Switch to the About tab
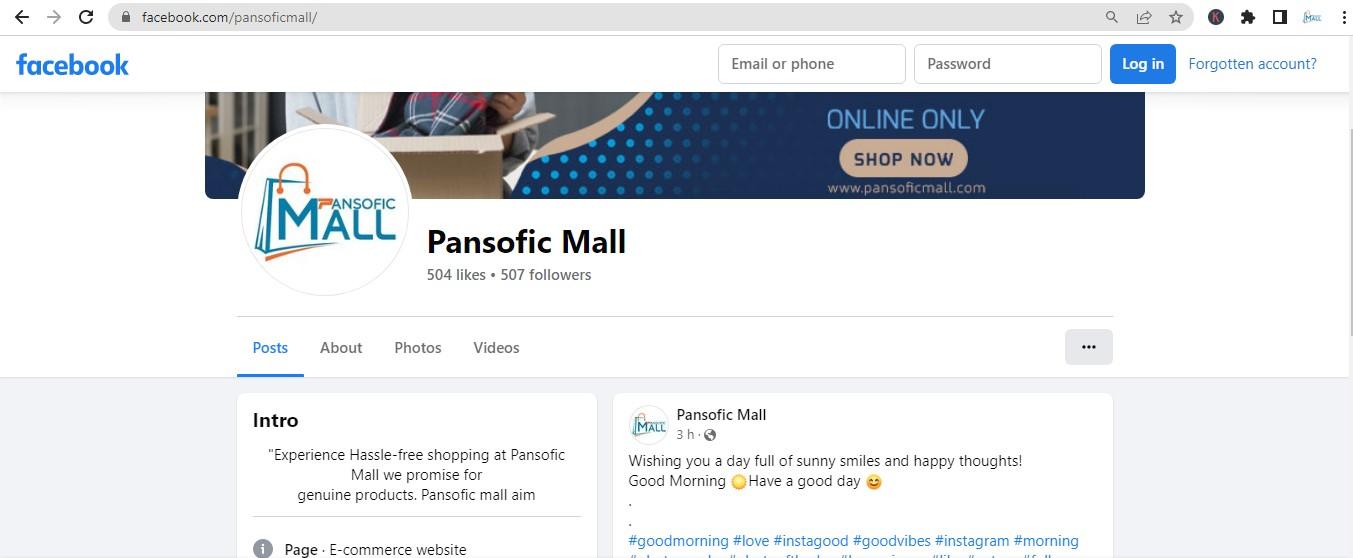1353x558 pixels. tap(341, 348)
